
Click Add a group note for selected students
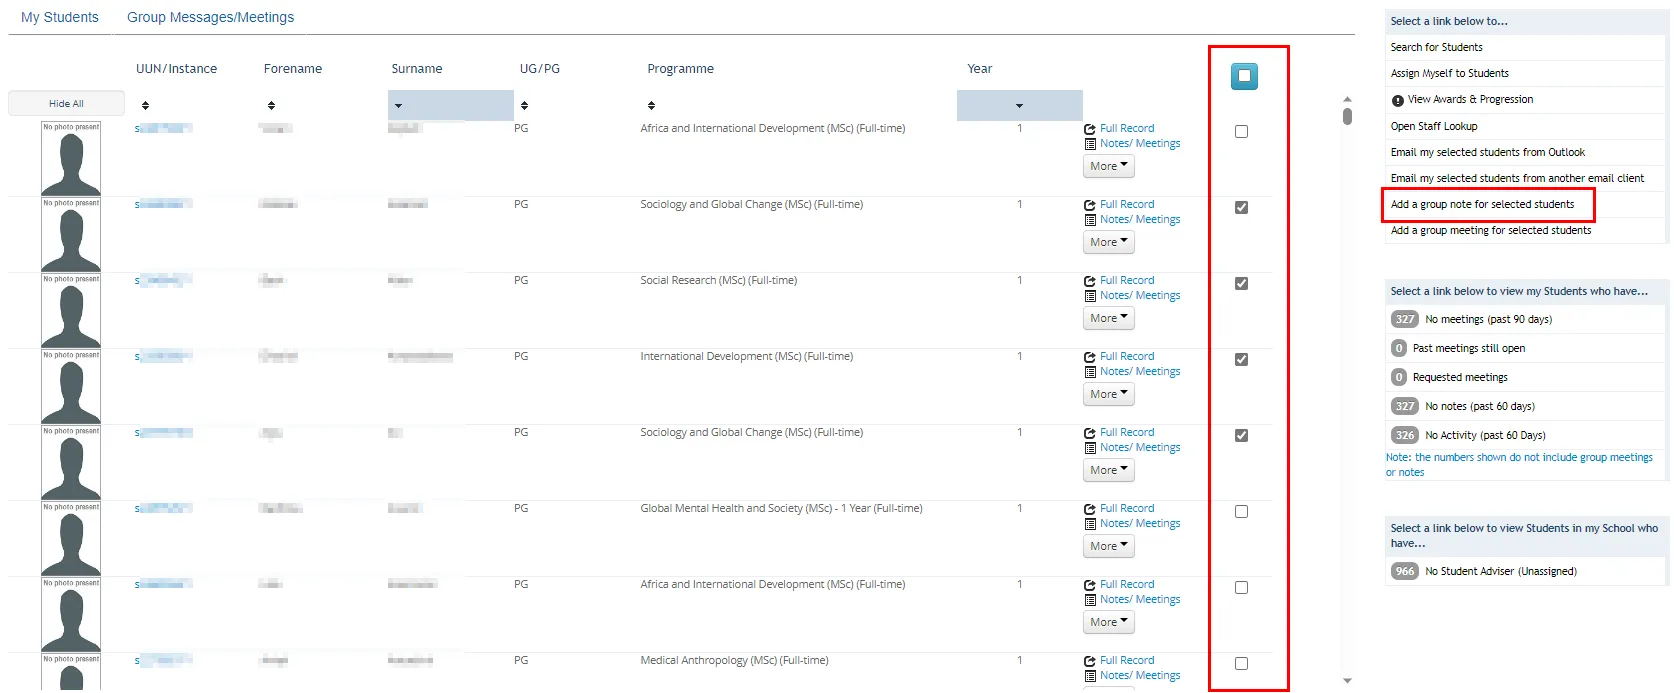click(x=1482, y=204)
